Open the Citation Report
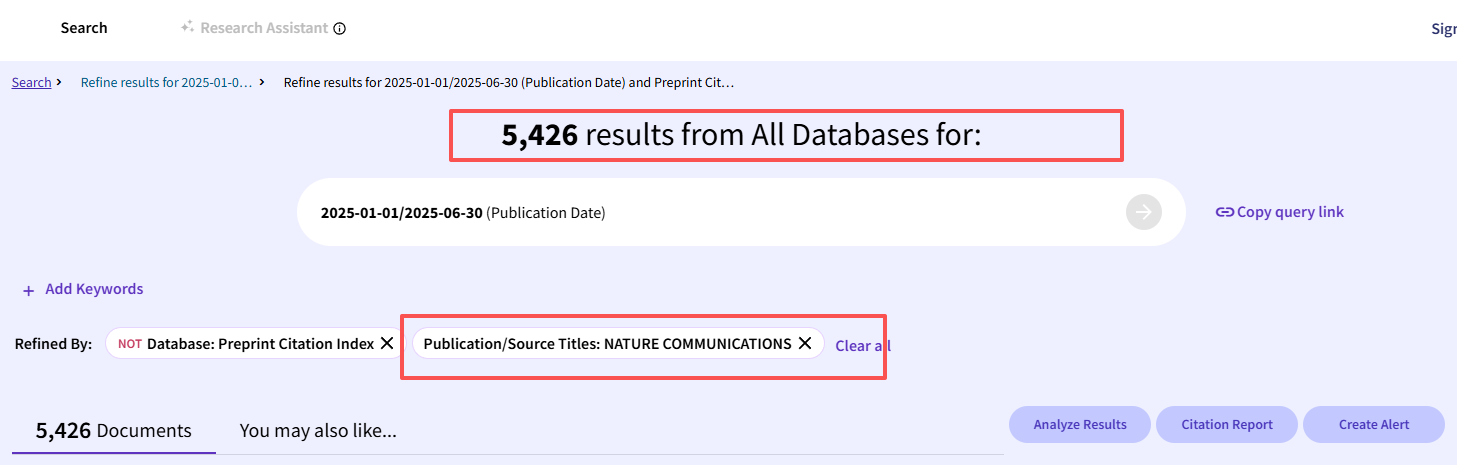 coord(1226,425)
